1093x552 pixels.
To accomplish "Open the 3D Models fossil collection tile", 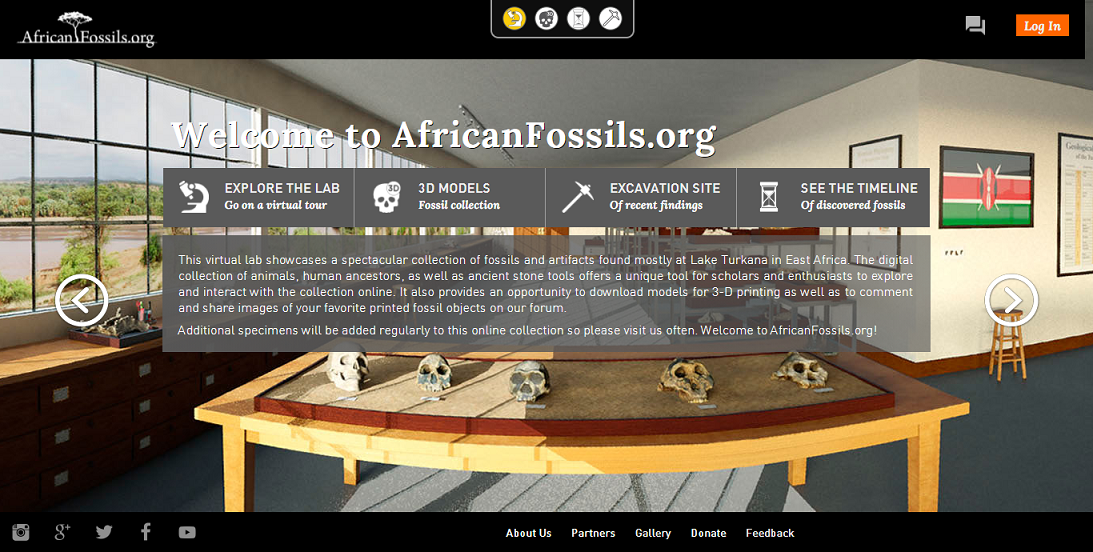I will tap(450, 197).
